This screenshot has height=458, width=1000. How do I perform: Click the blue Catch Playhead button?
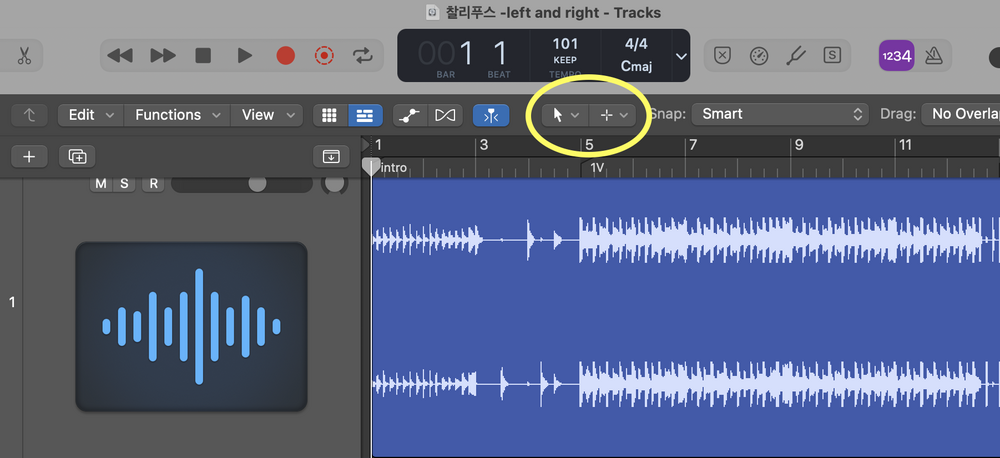click(490, 115)
